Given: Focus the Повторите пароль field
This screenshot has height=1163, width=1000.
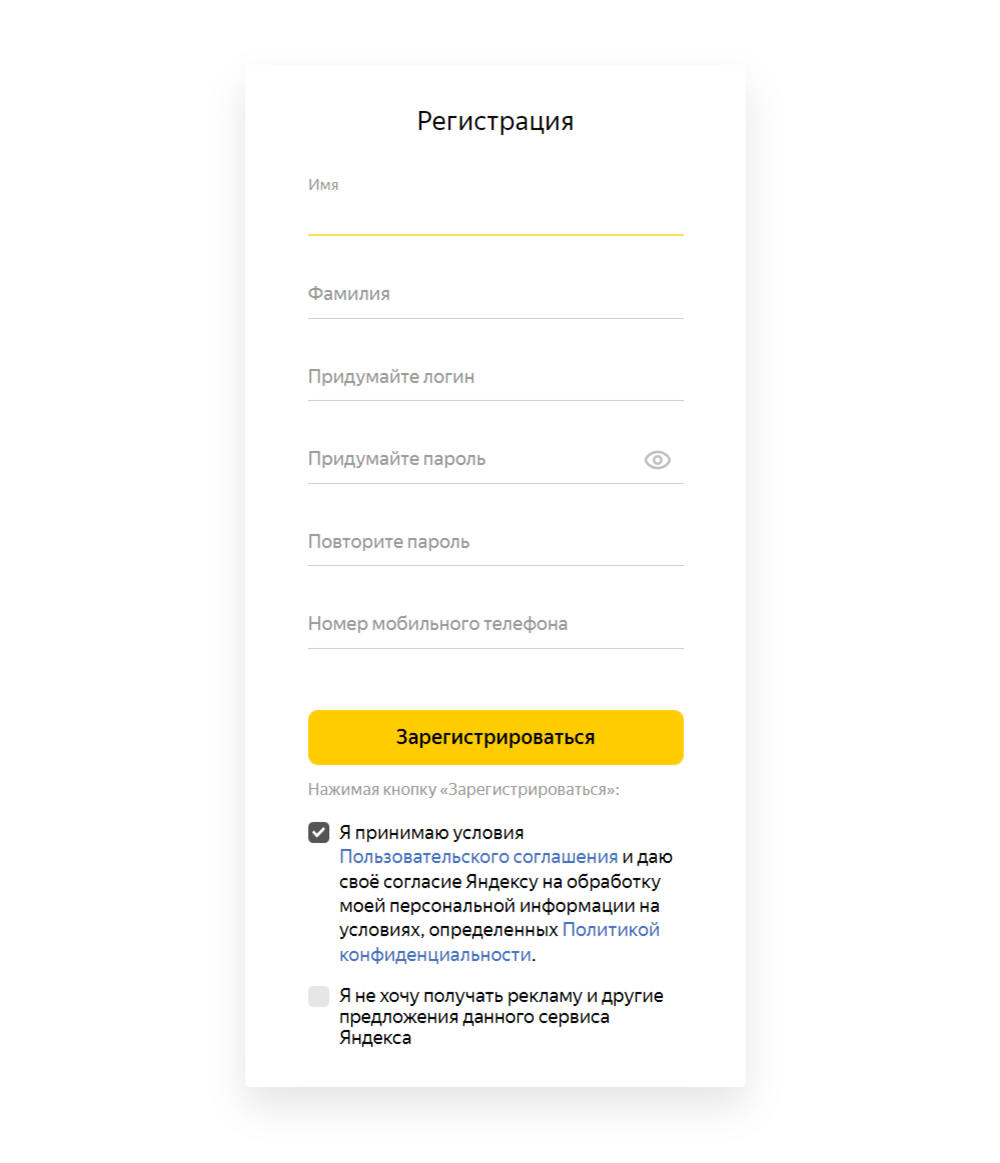Looking at the screenshot, I should click(x=495, y=542).
